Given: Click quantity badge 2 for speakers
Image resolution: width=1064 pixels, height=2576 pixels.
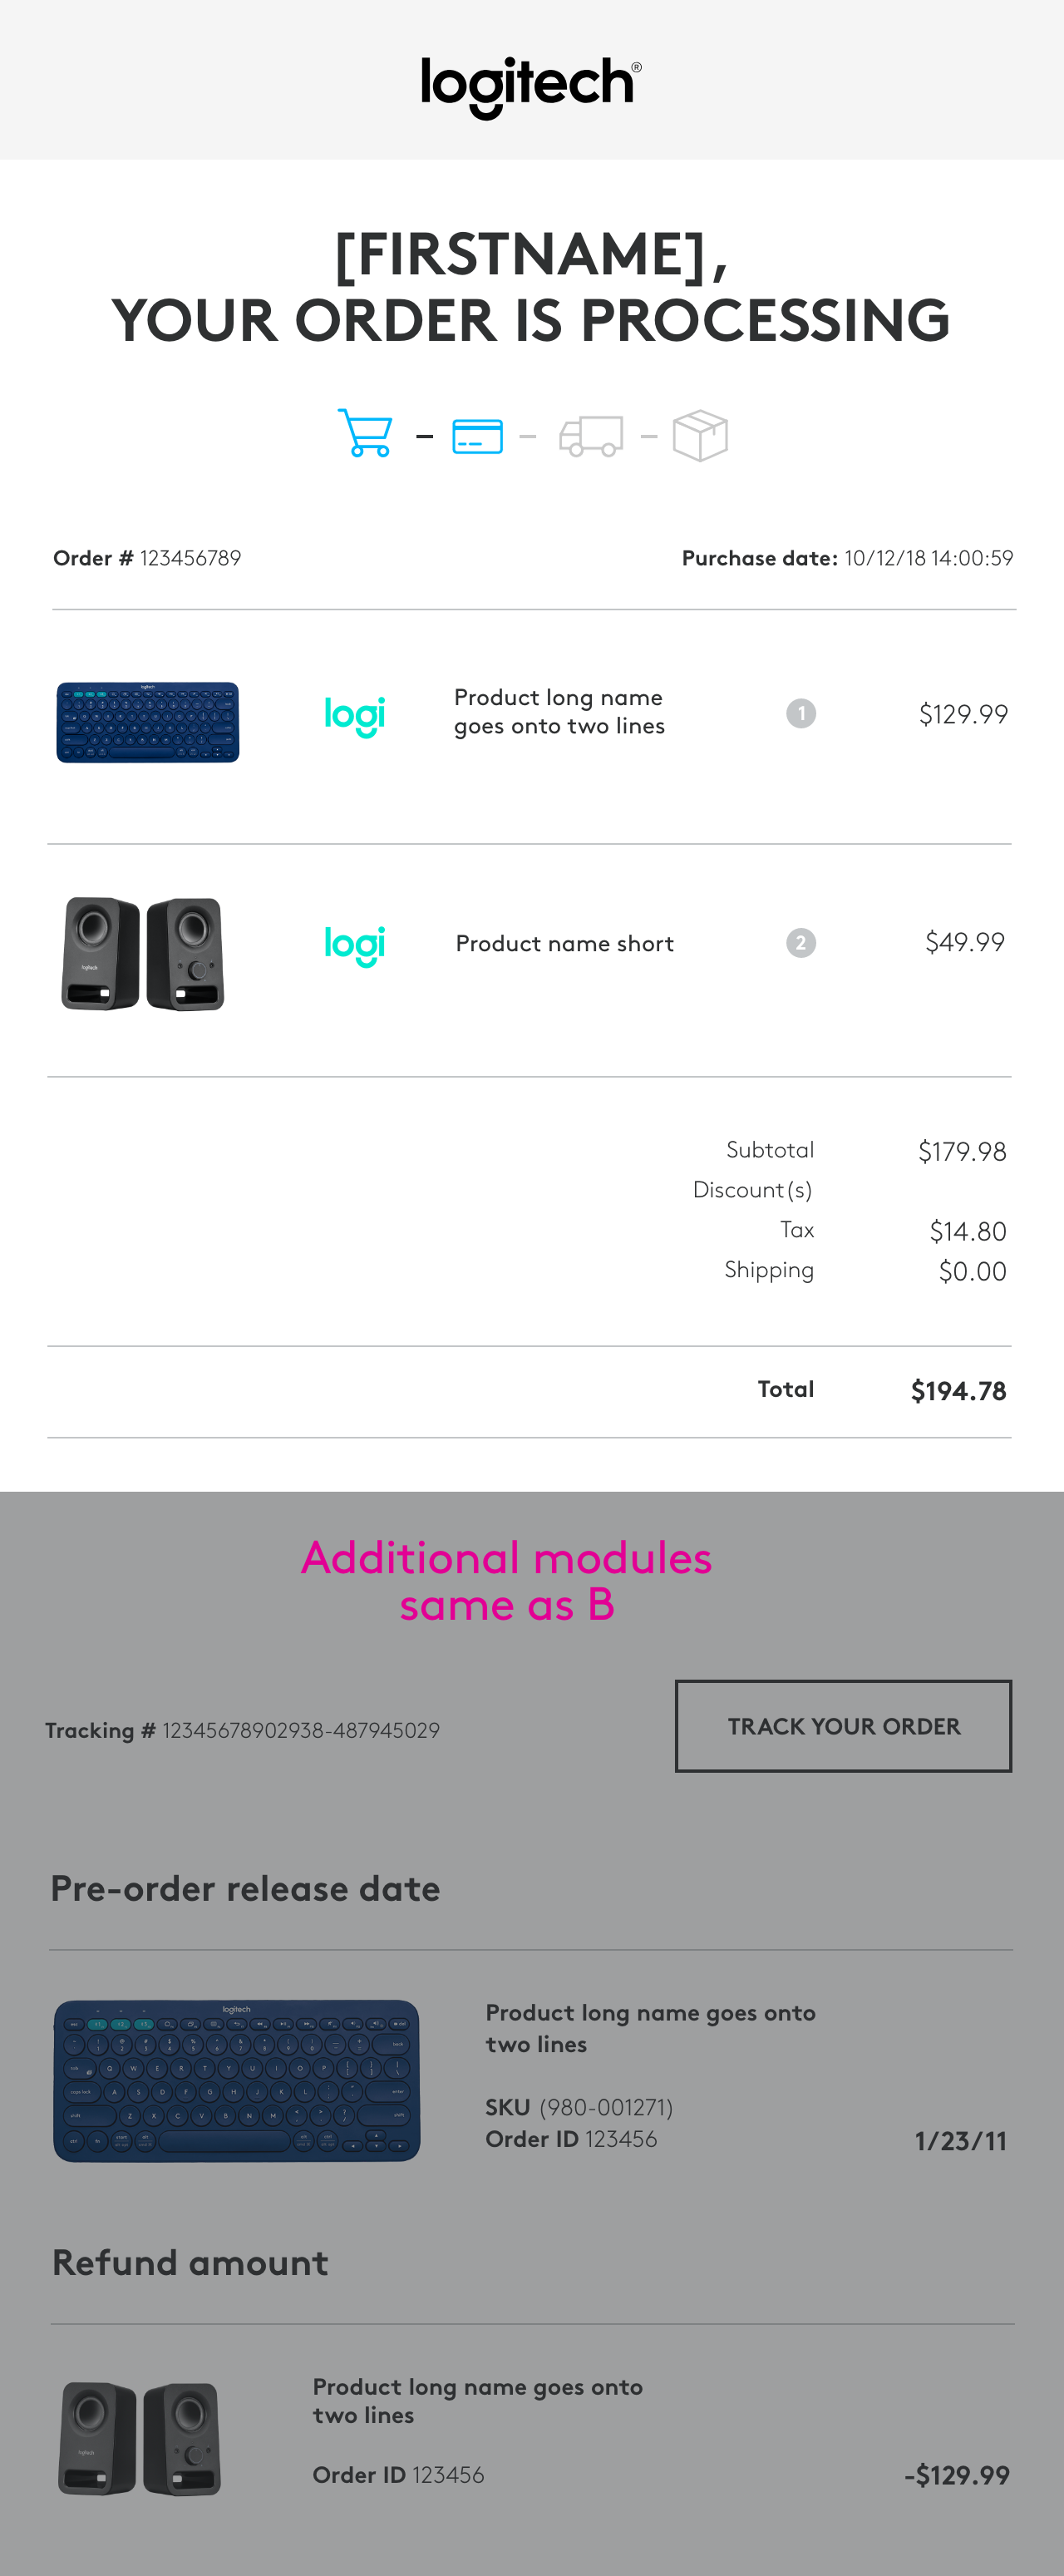Looking at the screenshot, I should tap(801, 943).
